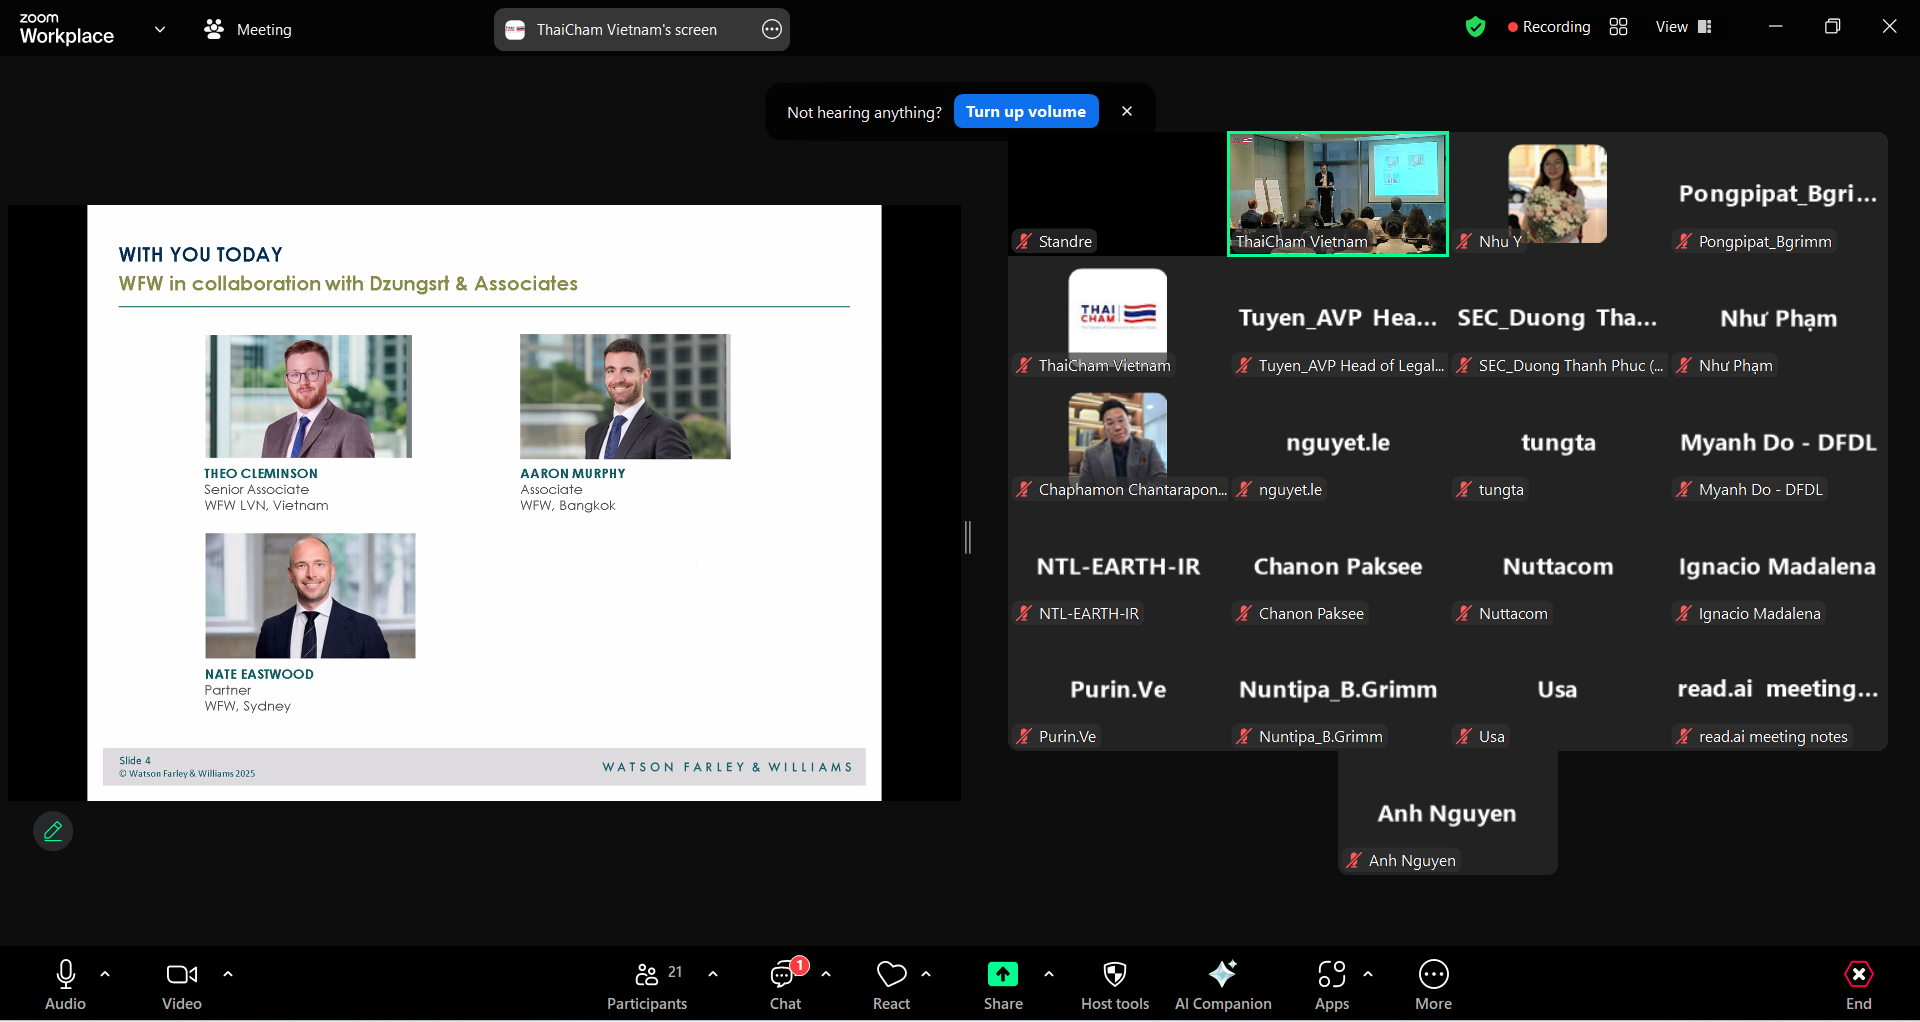Select Ignacio Madalena participant tile
Screen dimensions: 1920x1022
coord(1778,566)
